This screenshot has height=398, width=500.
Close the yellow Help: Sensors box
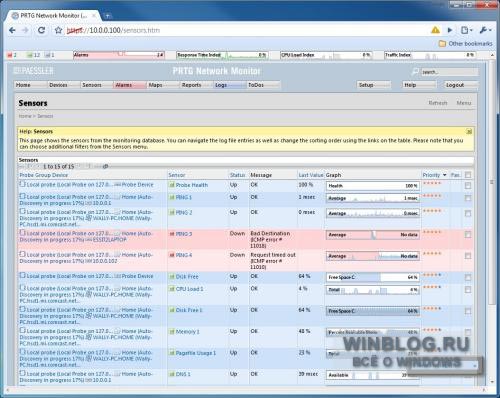click(469, 131)
